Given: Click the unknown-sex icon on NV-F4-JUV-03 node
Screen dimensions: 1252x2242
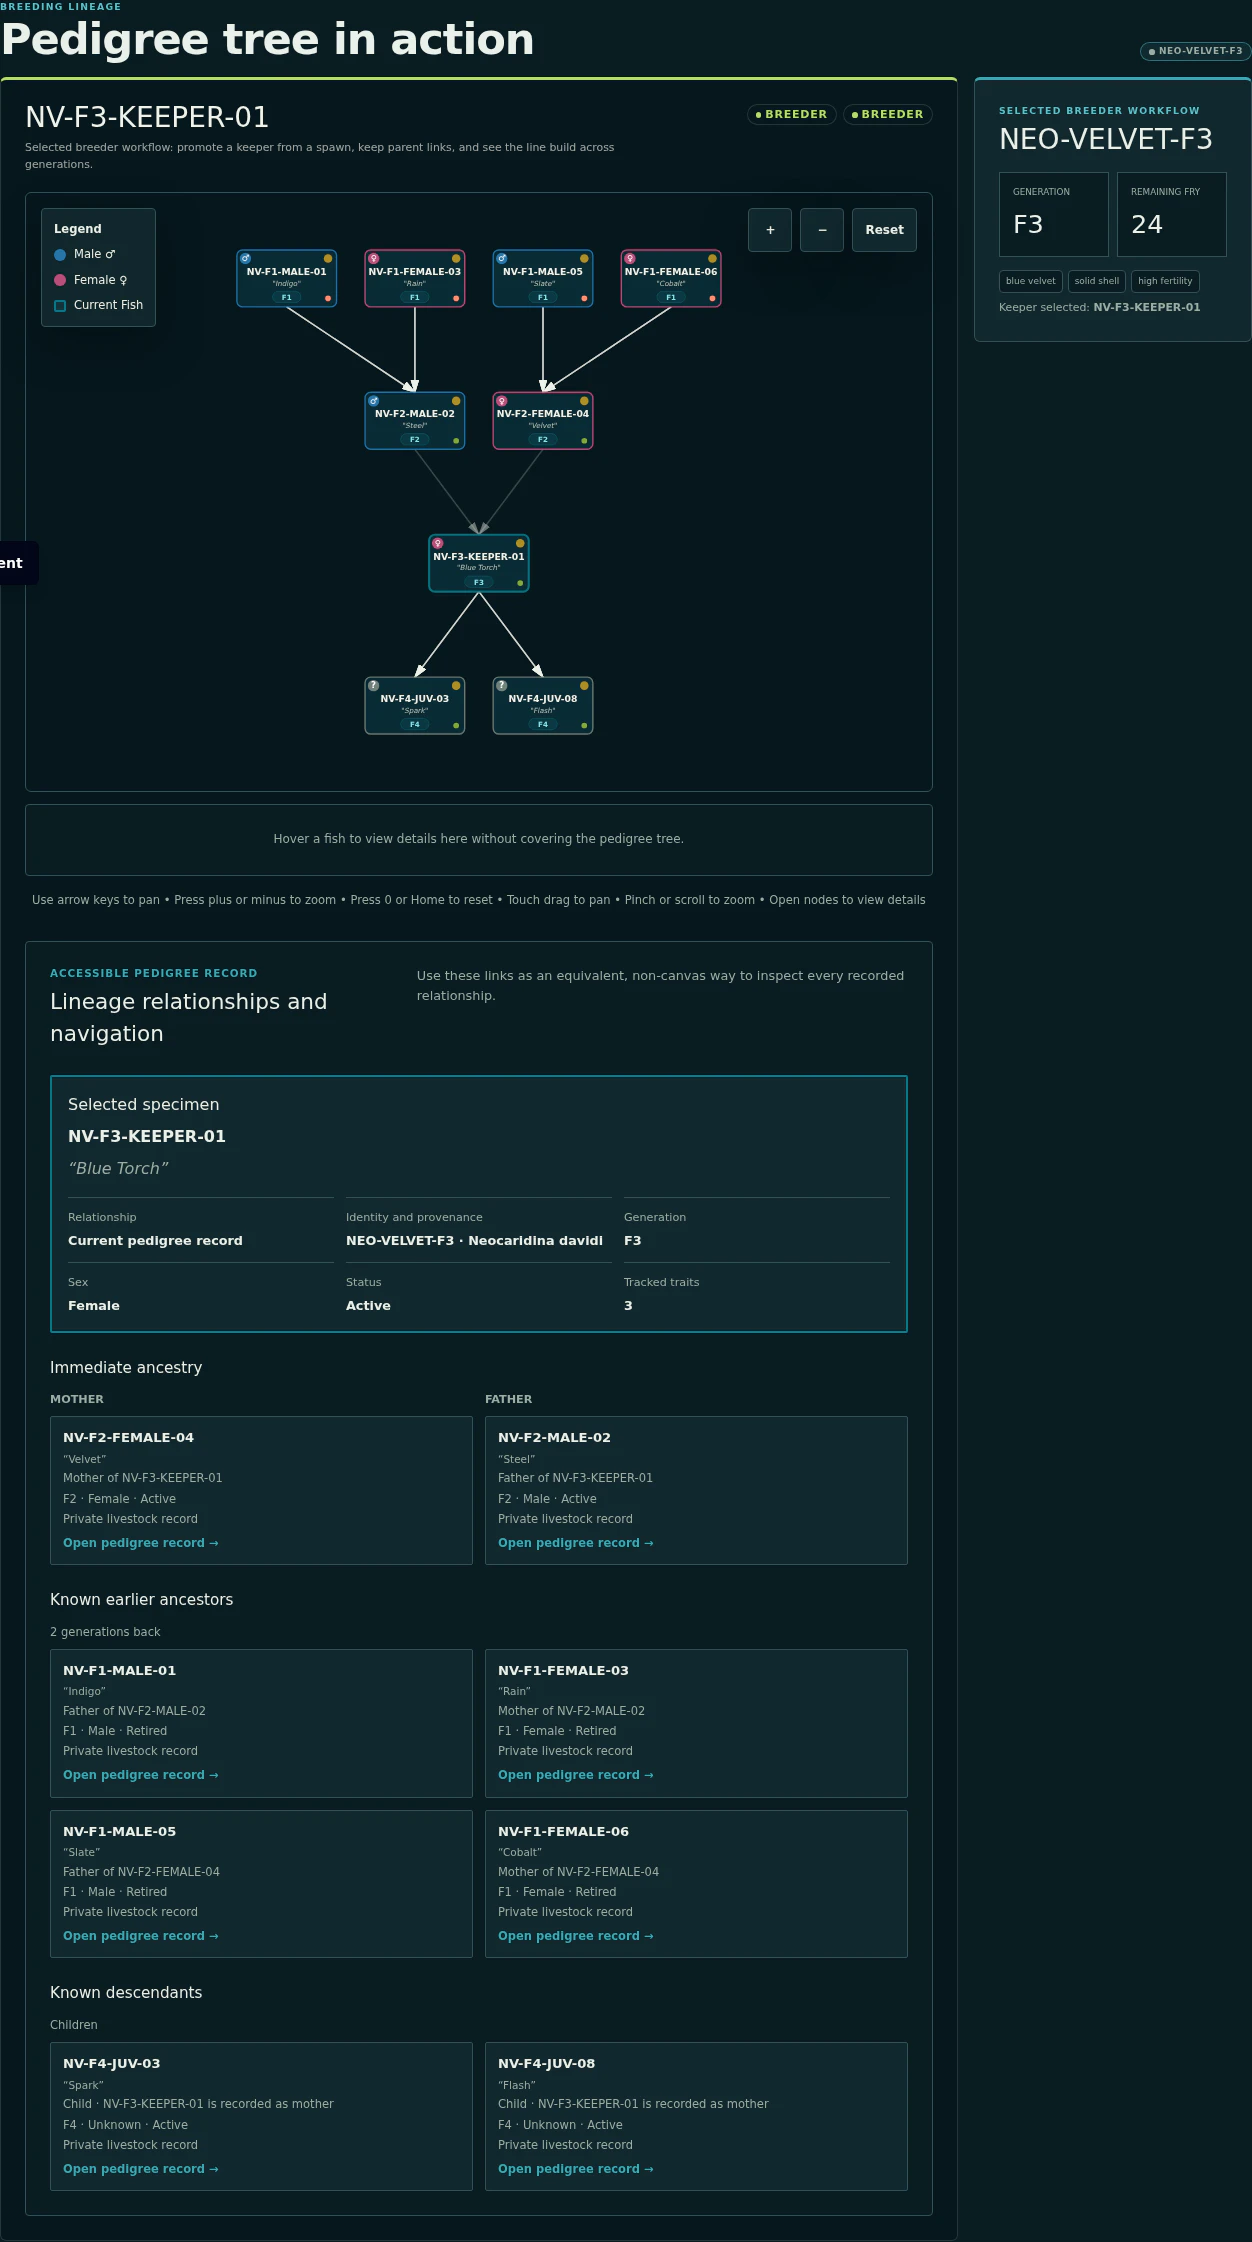Looking at the screenshot, I should tap(374, 686).
